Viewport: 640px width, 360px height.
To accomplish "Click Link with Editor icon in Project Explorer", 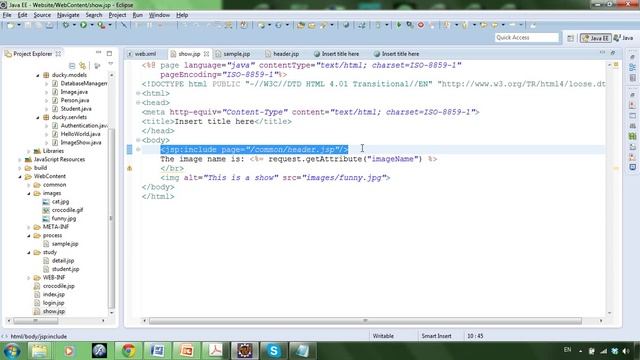I will (x=83, y=65).
